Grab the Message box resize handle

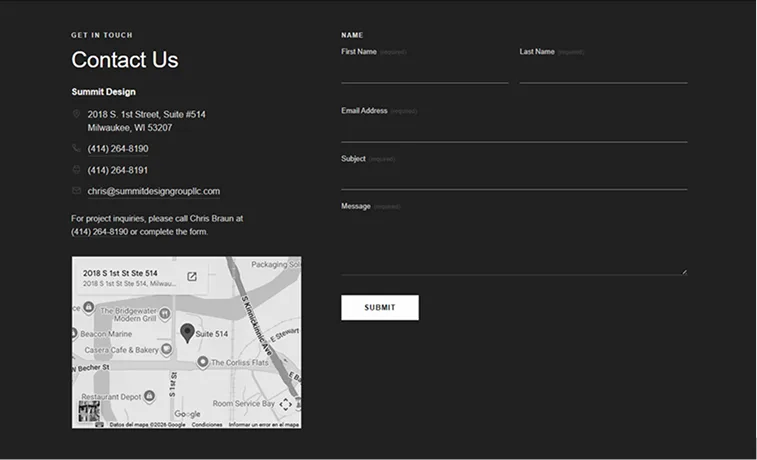point(684,272)
